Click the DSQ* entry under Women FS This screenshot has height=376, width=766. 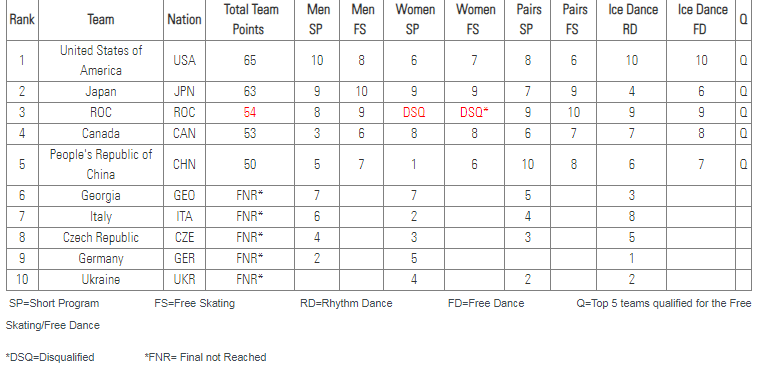[x=474, y=113]
